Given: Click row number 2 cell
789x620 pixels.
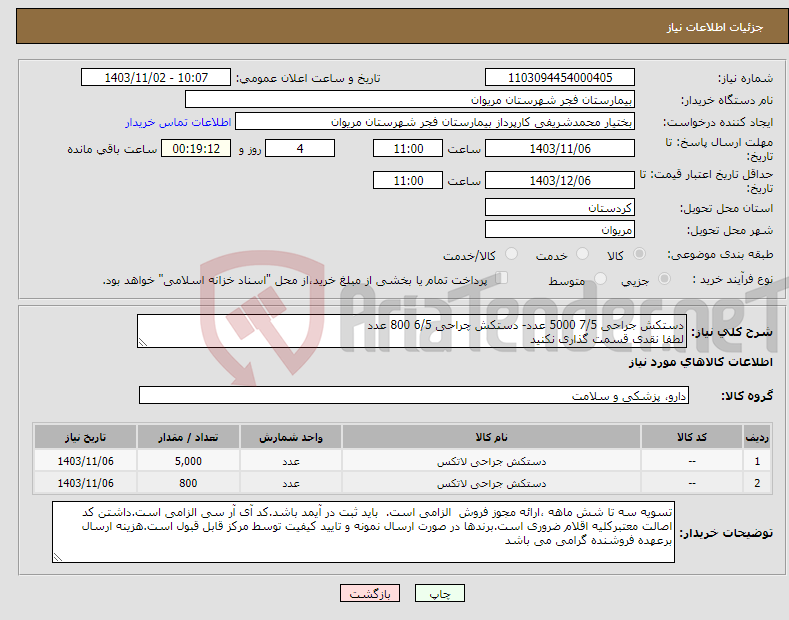Looking at the screenshot, I should pyautogui.click(x=757, y=483).
